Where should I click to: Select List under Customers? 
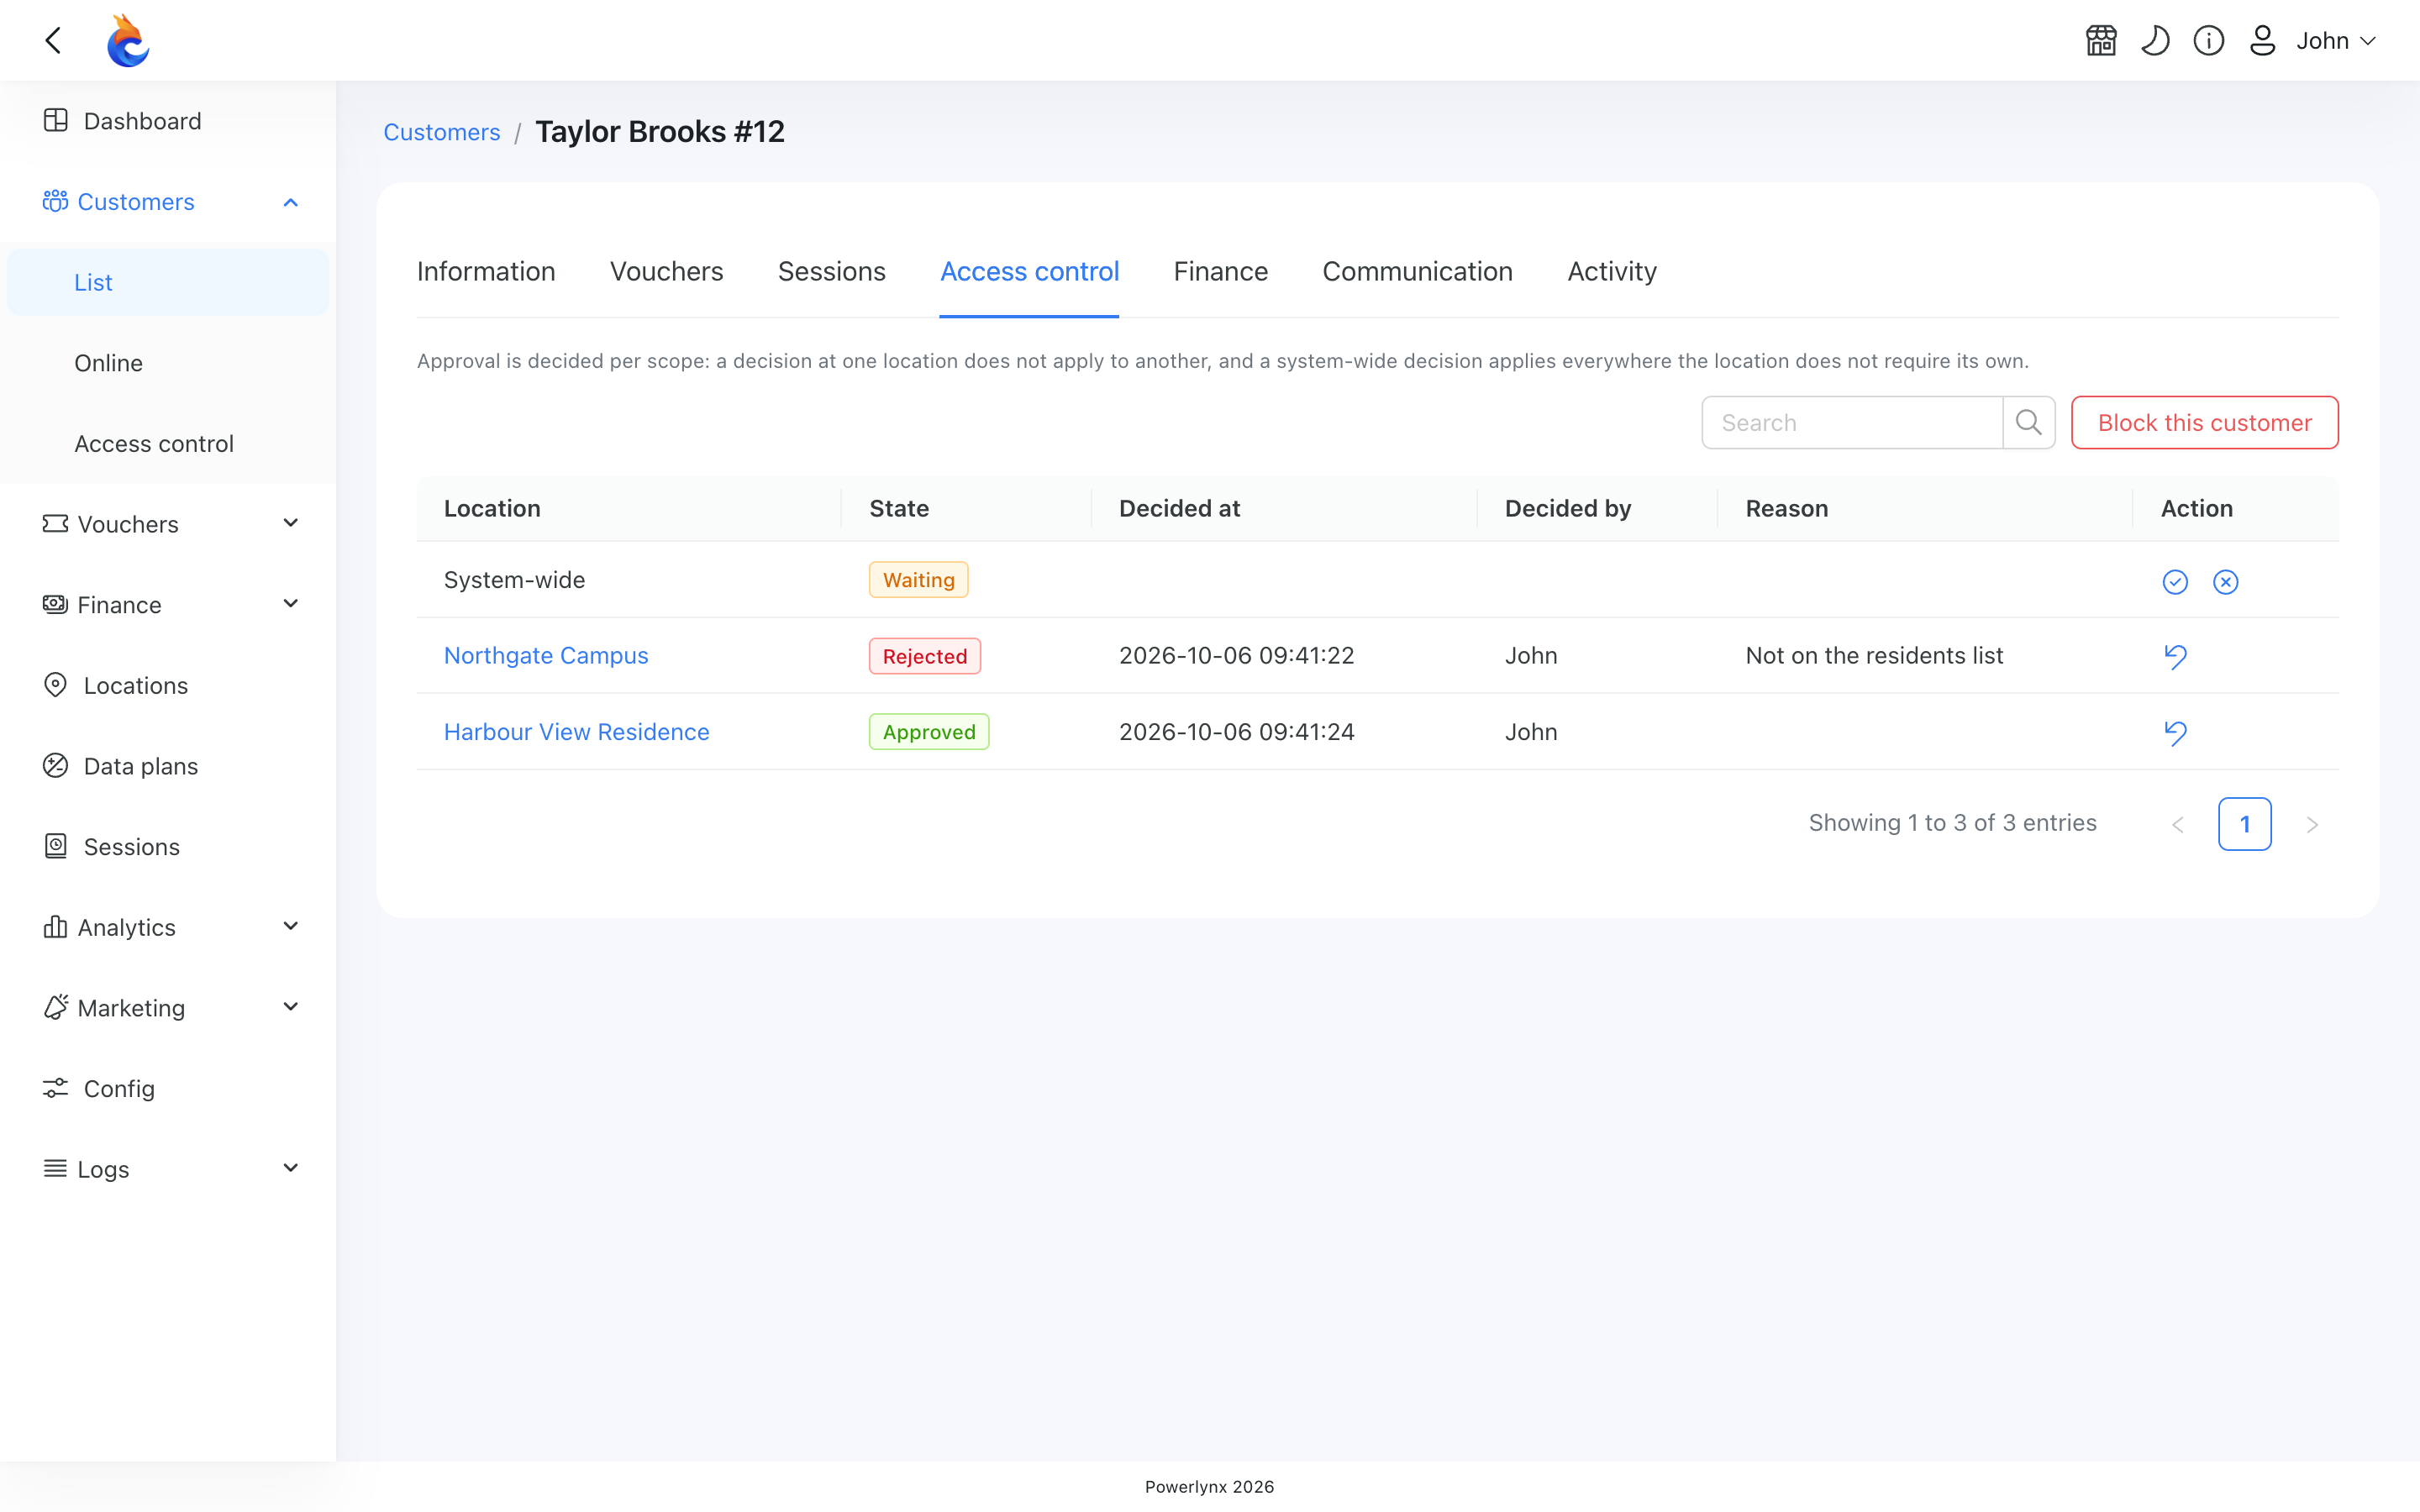(168, 282)
